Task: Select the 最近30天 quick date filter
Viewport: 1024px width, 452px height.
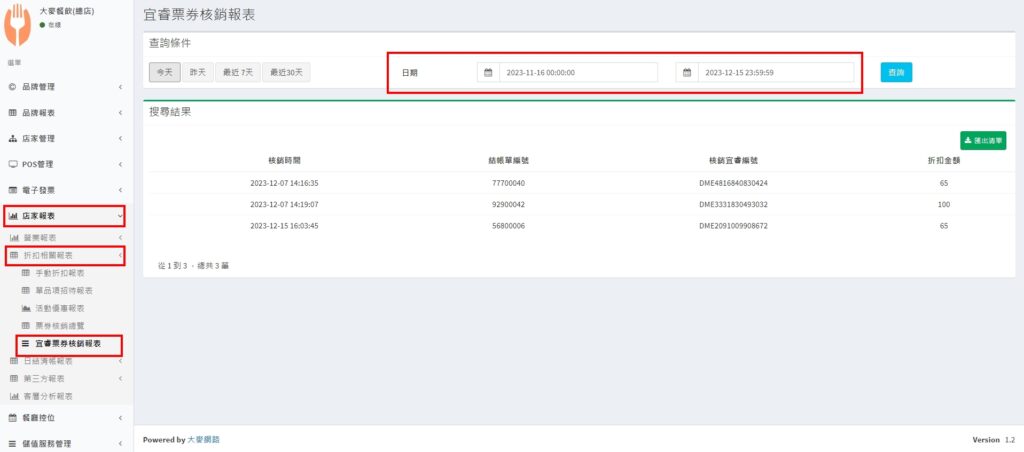Action: click(x=288, y=72)
